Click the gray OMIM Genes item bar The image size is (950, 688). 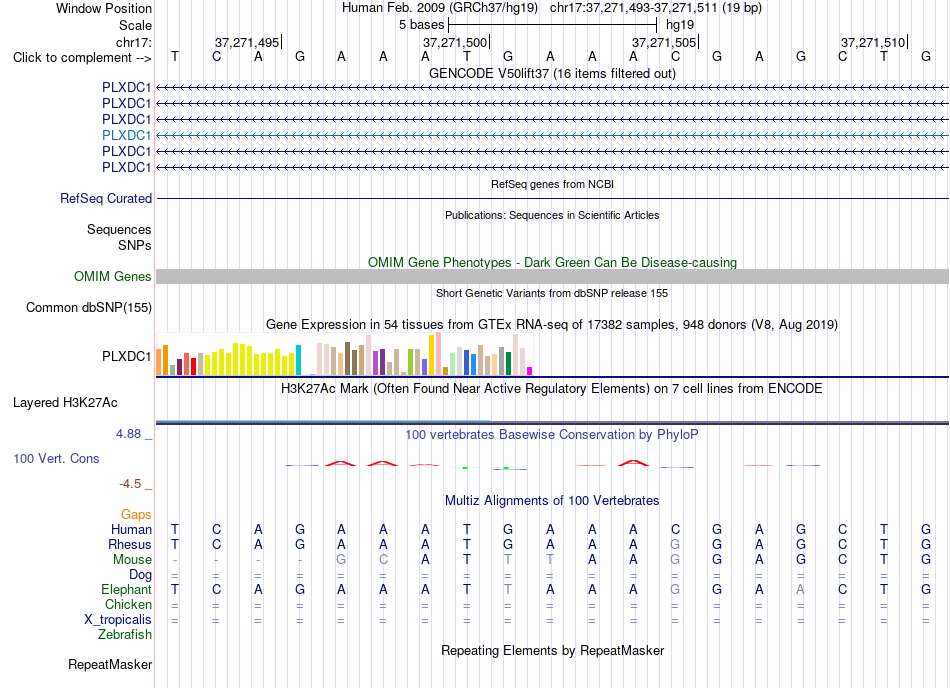pos(552,276)
